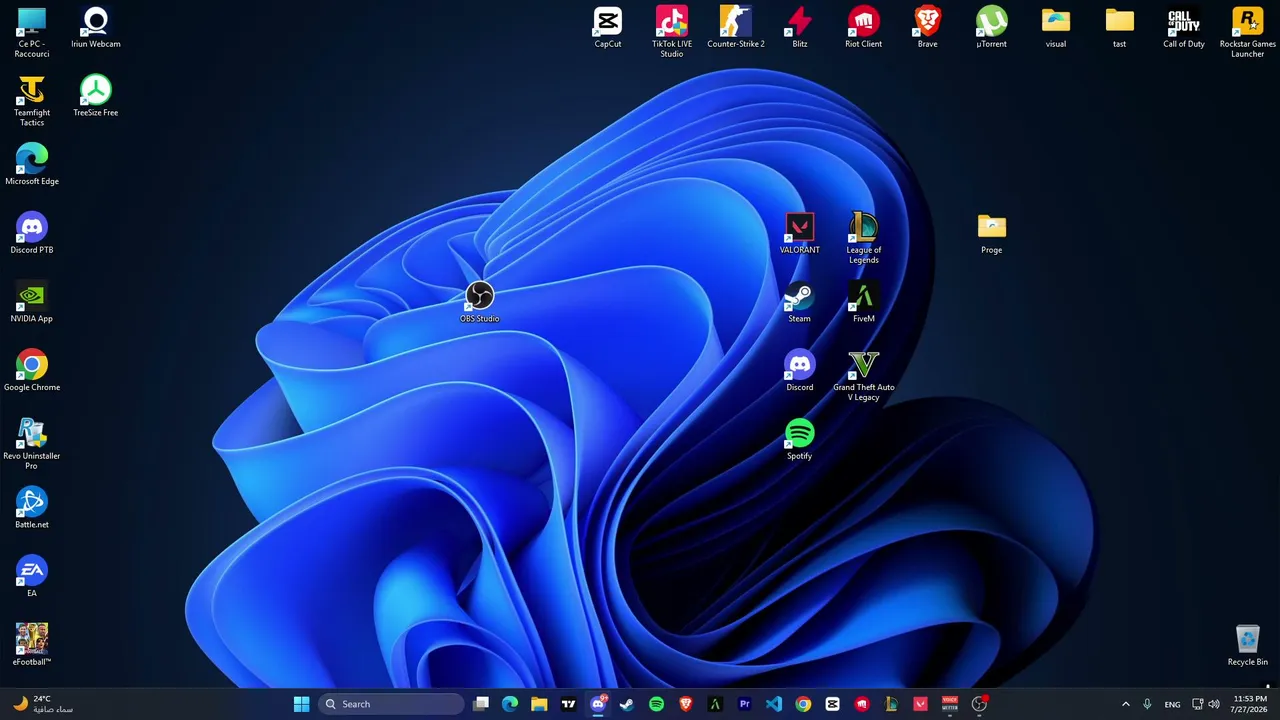Select the Spotify desktop shortcut
Image resolution: width=1280 pixels, height=720 pixels.
800,438
